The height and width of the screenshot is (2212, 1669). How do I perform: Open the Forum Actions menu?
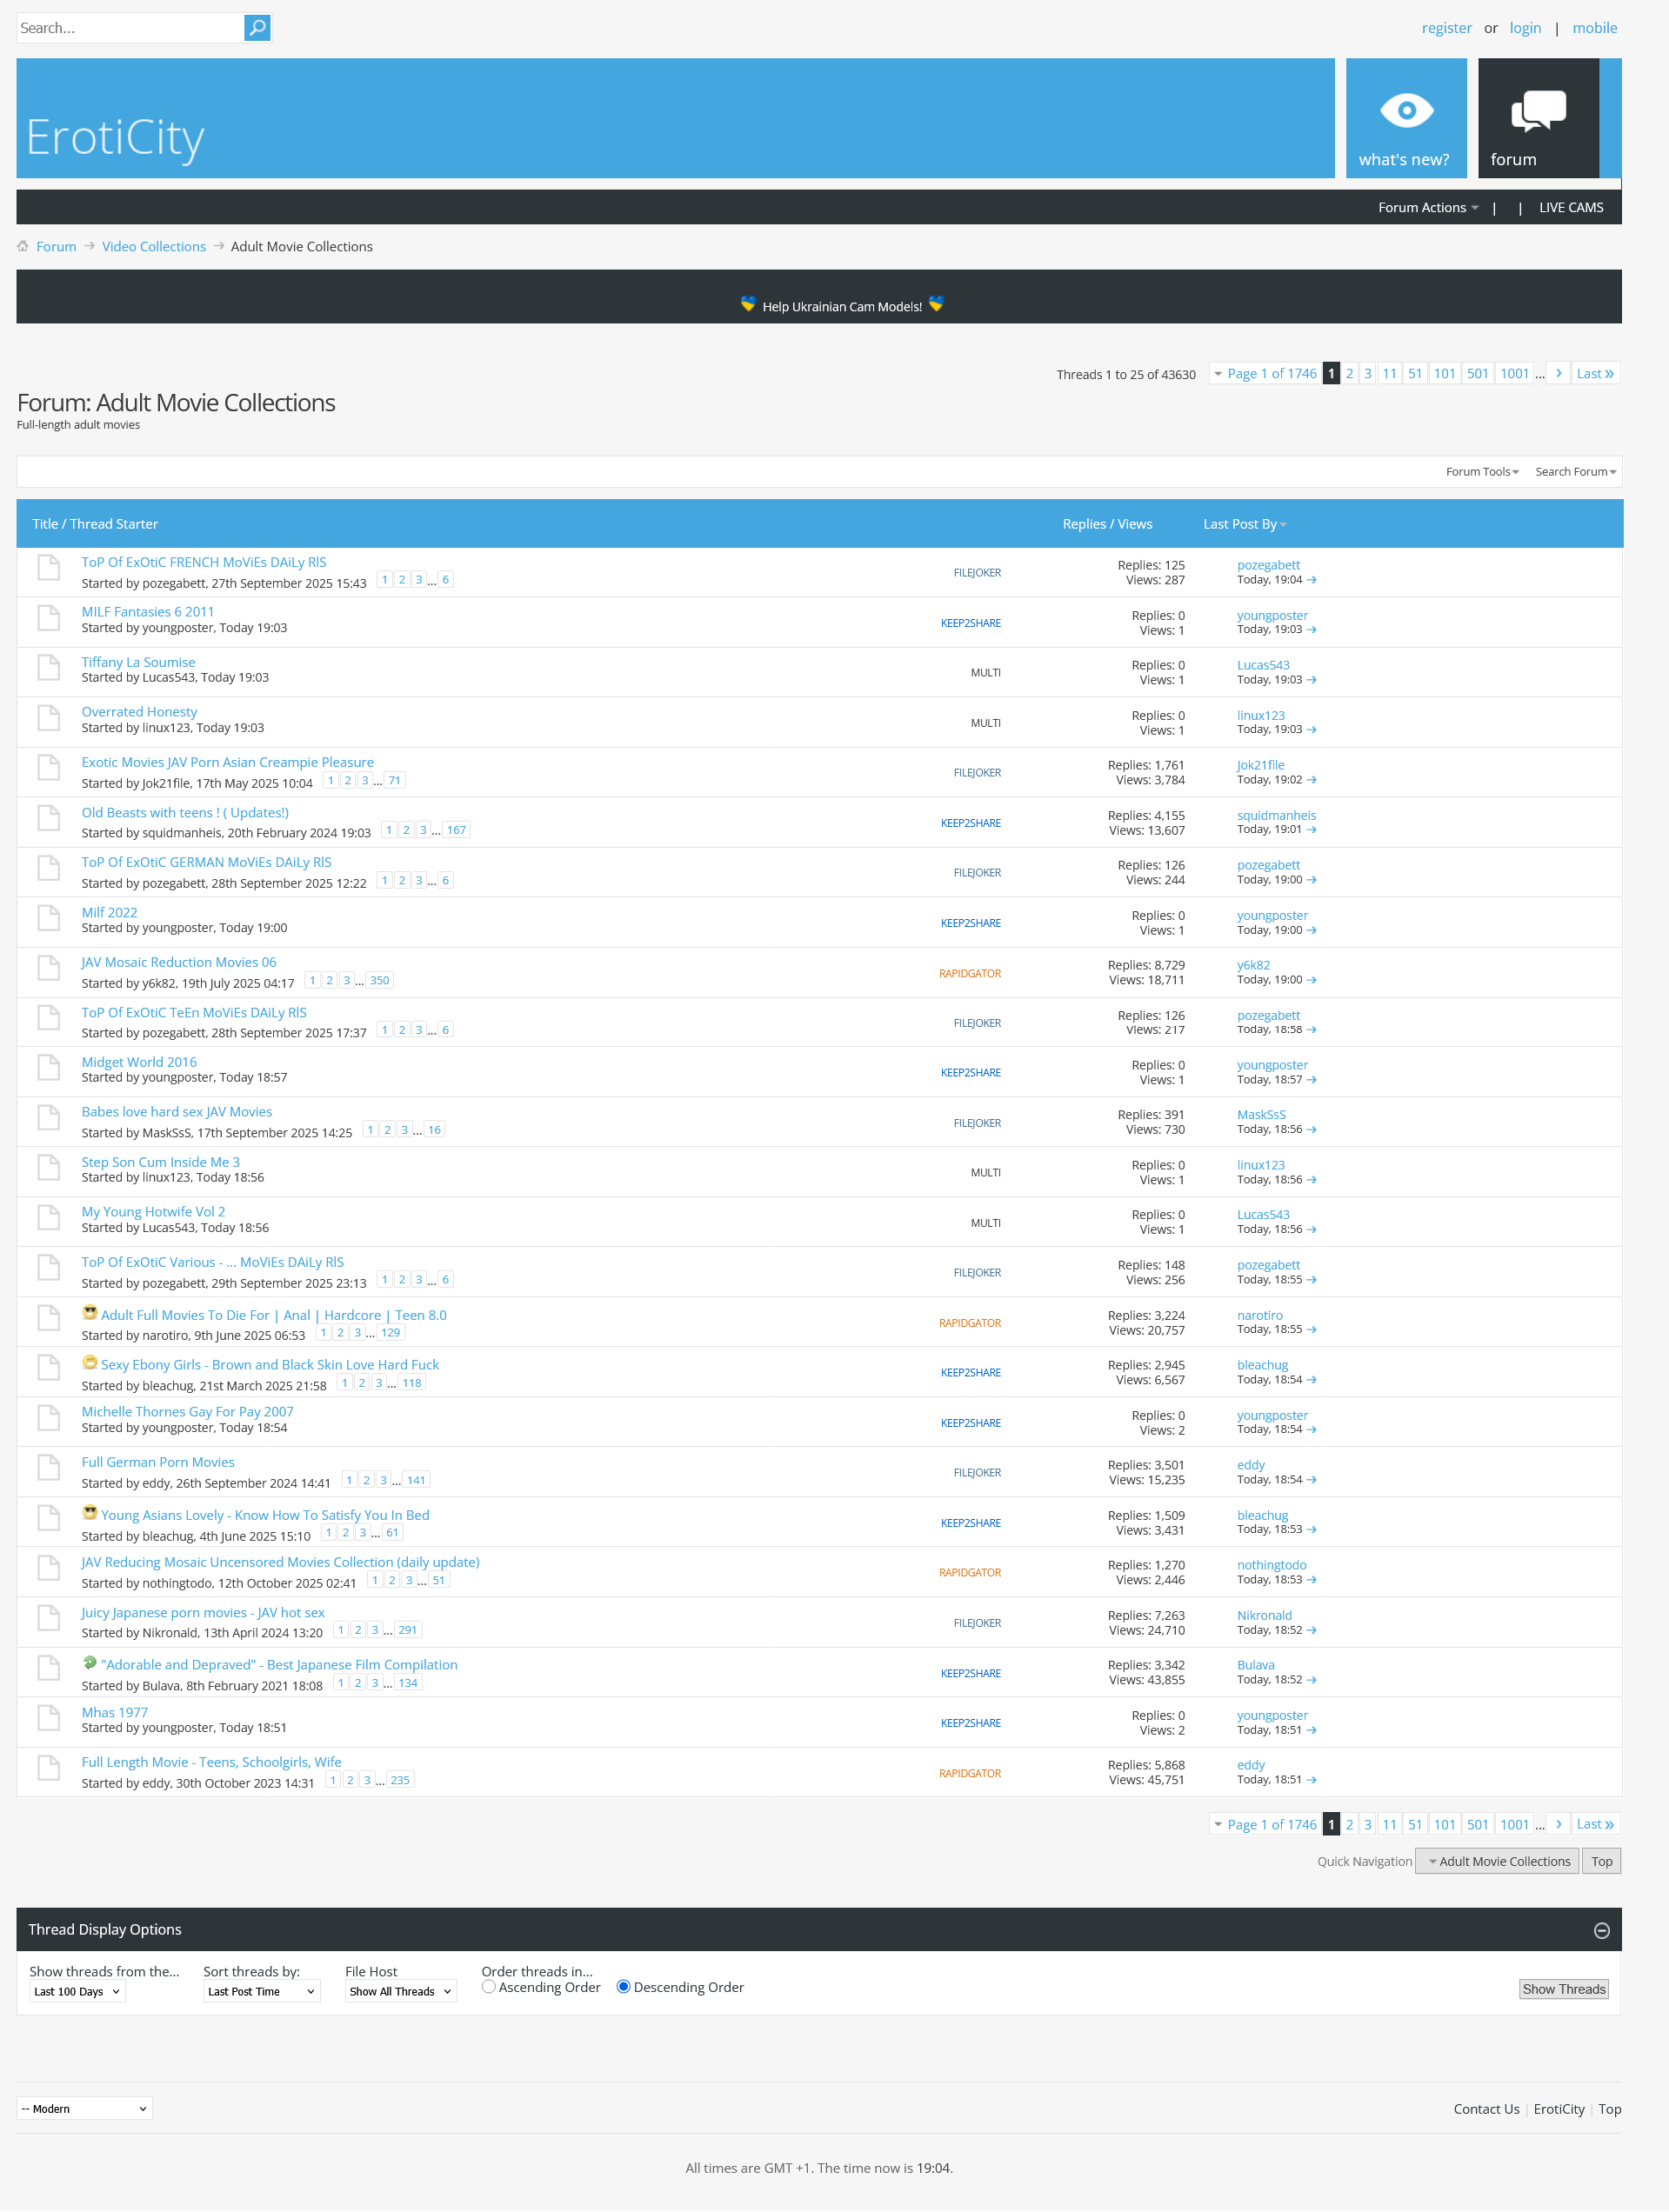tap(1427, 208)
